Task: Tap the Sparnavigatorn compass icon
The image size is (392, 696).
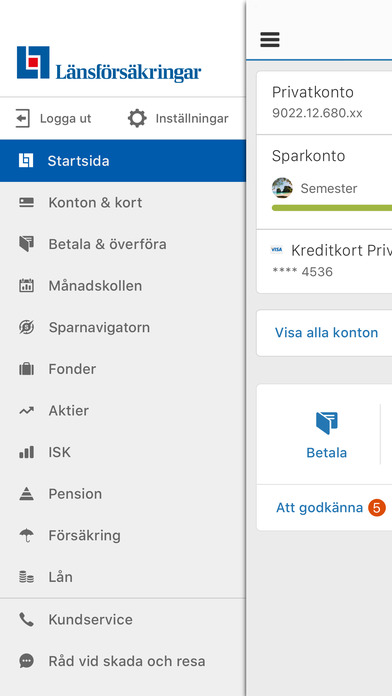Action: pyautogui.click(x=26, y=327)
